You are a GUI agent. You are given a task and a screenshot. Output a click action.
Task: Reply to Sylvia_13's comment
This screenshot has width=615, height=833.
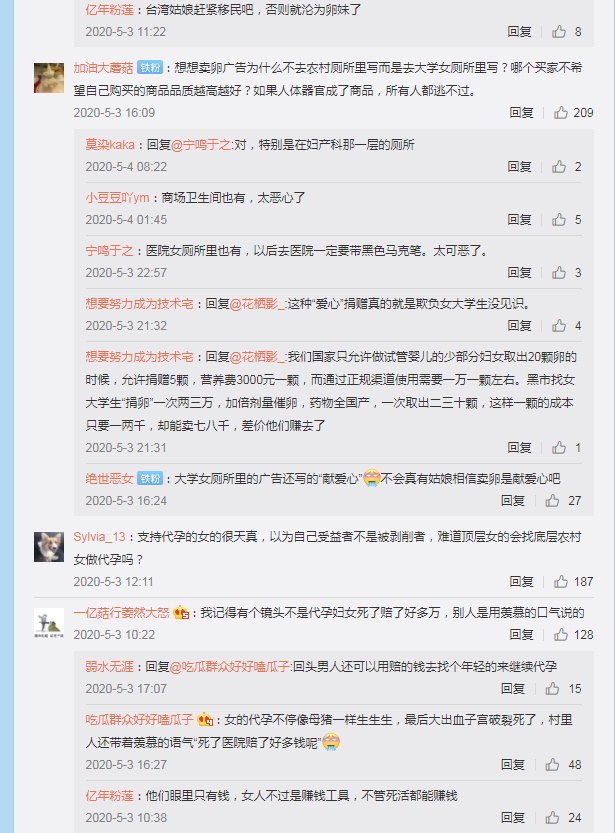pos(521,582)
